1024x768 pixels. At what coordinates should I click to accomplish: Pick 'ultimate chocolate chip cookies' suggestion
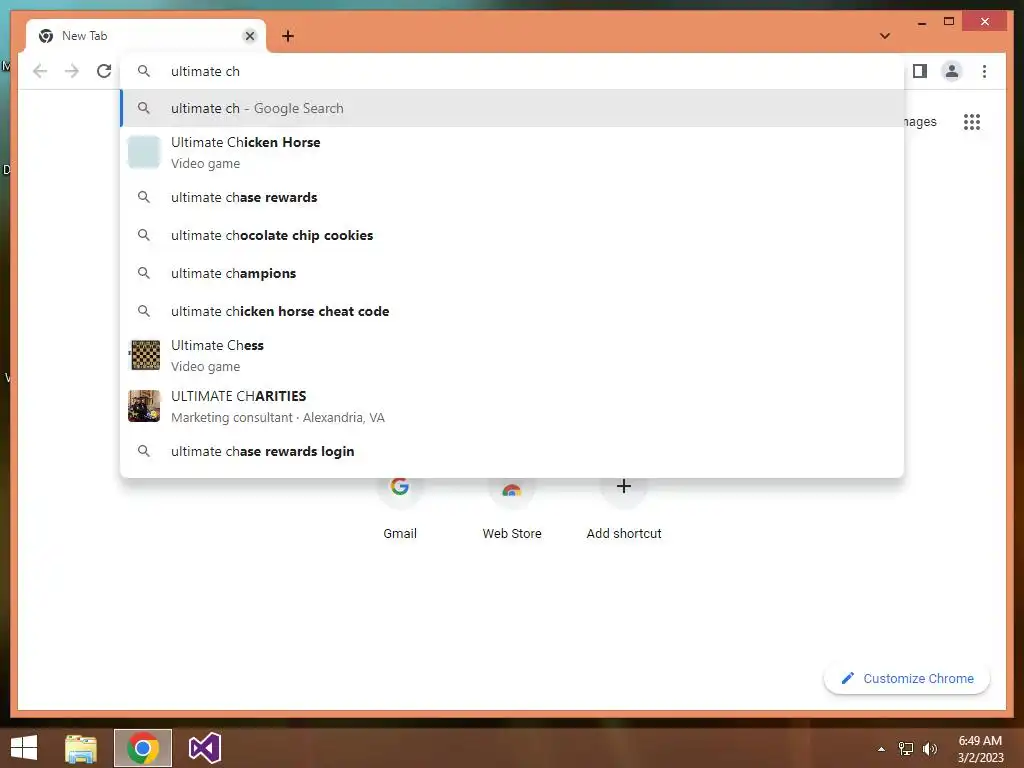coord(512,235)
